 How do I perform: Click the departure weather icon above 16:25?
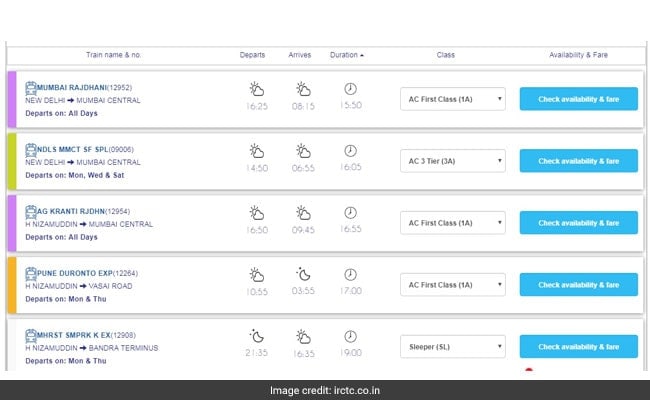257,88
